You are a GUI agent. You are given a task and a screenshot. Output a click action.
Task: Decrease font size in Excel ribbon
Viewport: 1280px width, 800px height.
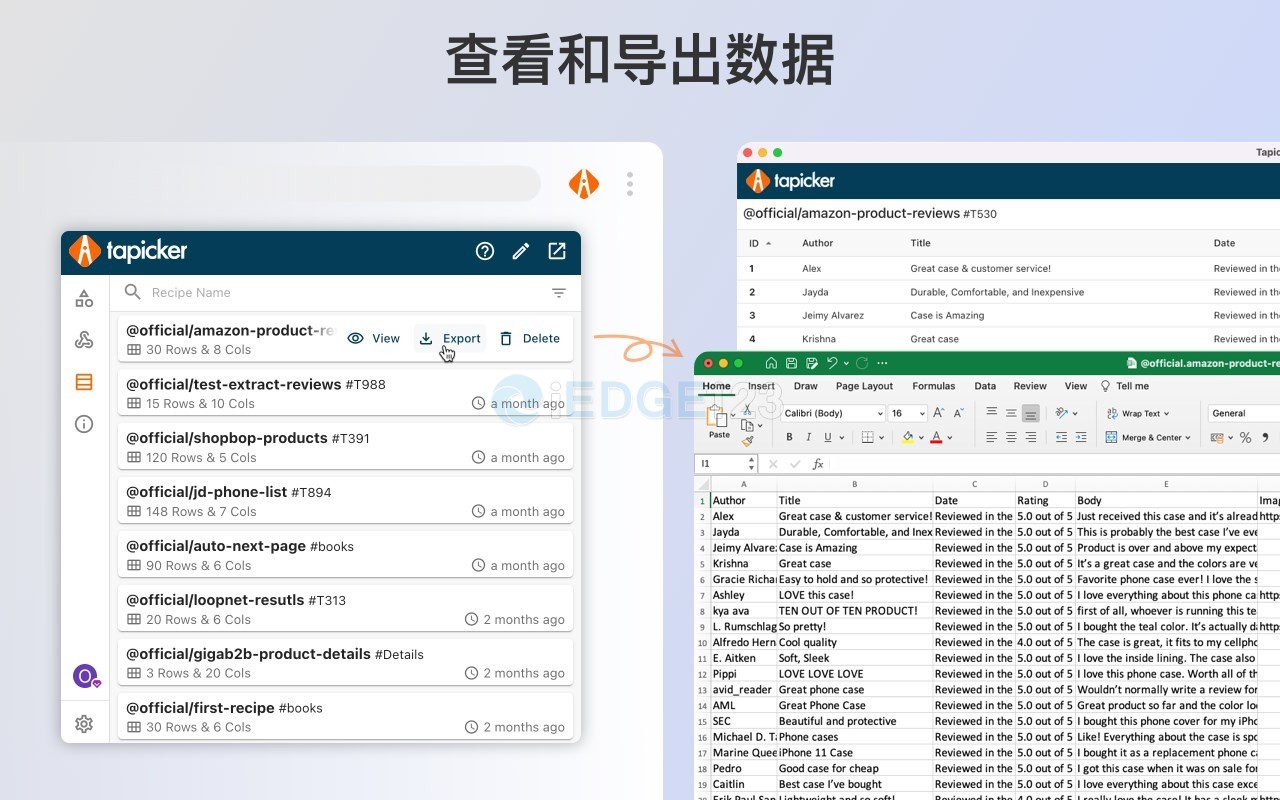point(958,413)
